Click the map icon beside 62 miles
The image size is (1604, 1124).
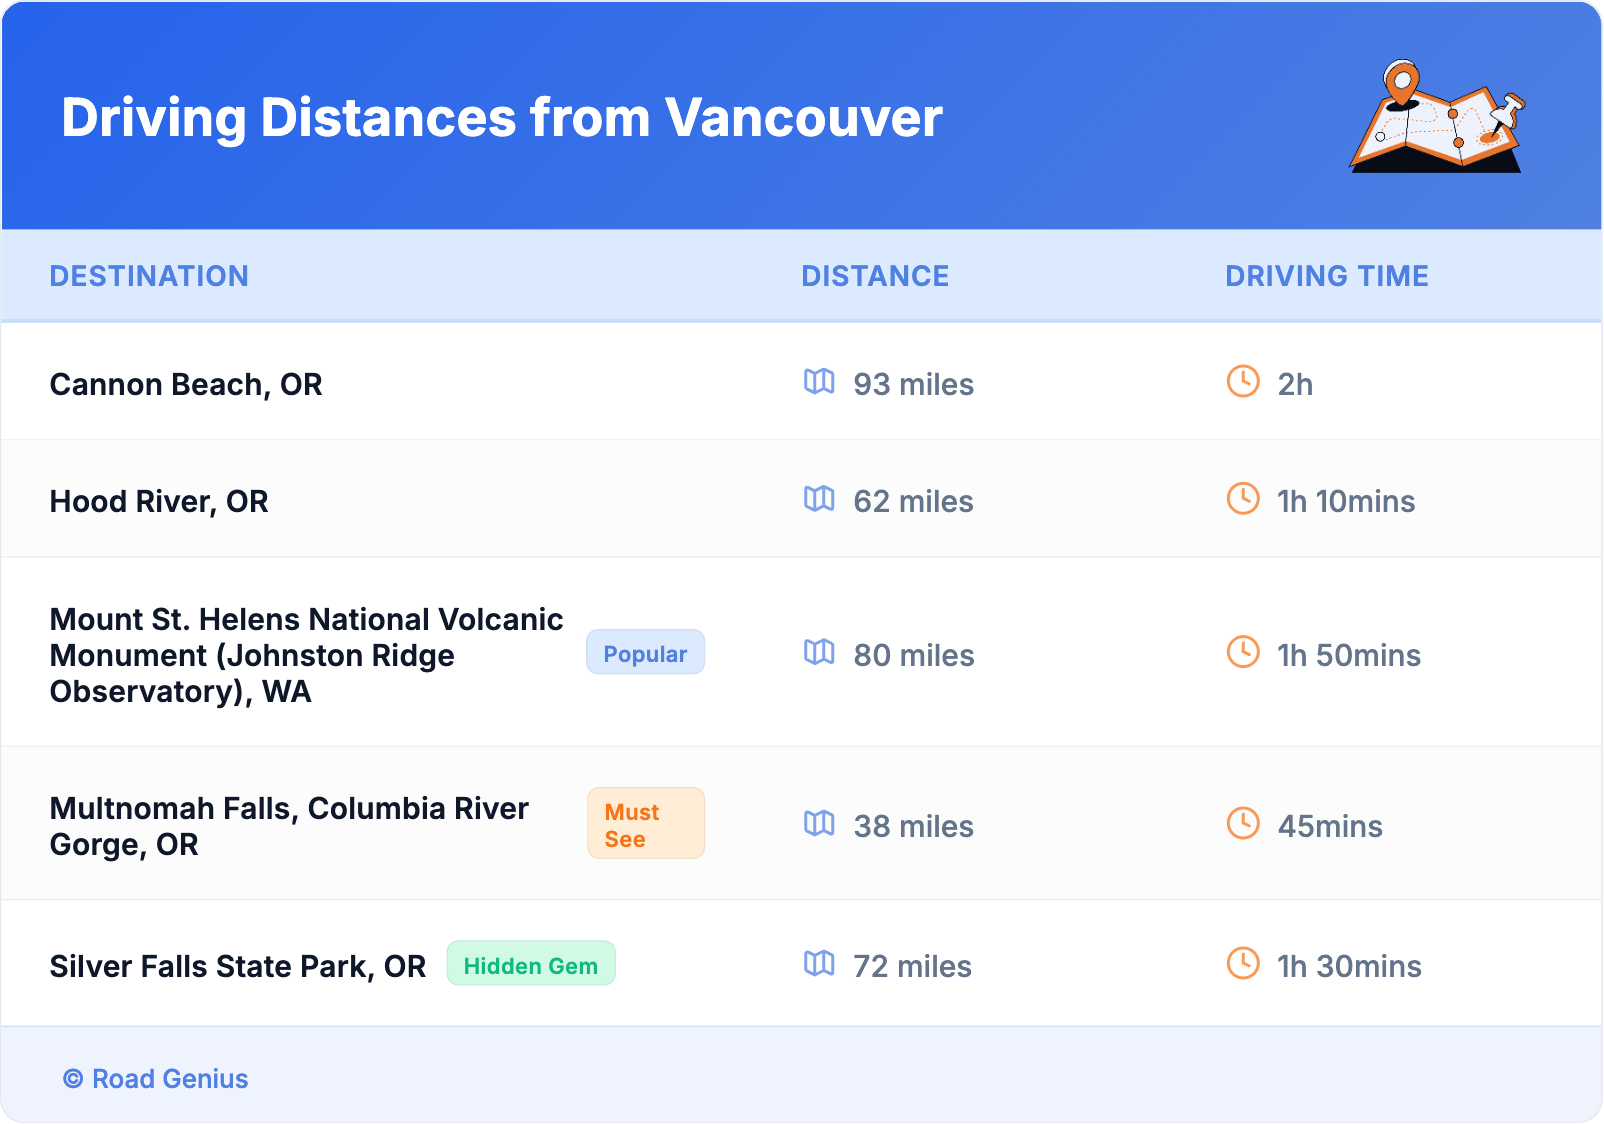click(x=819, y=499)
